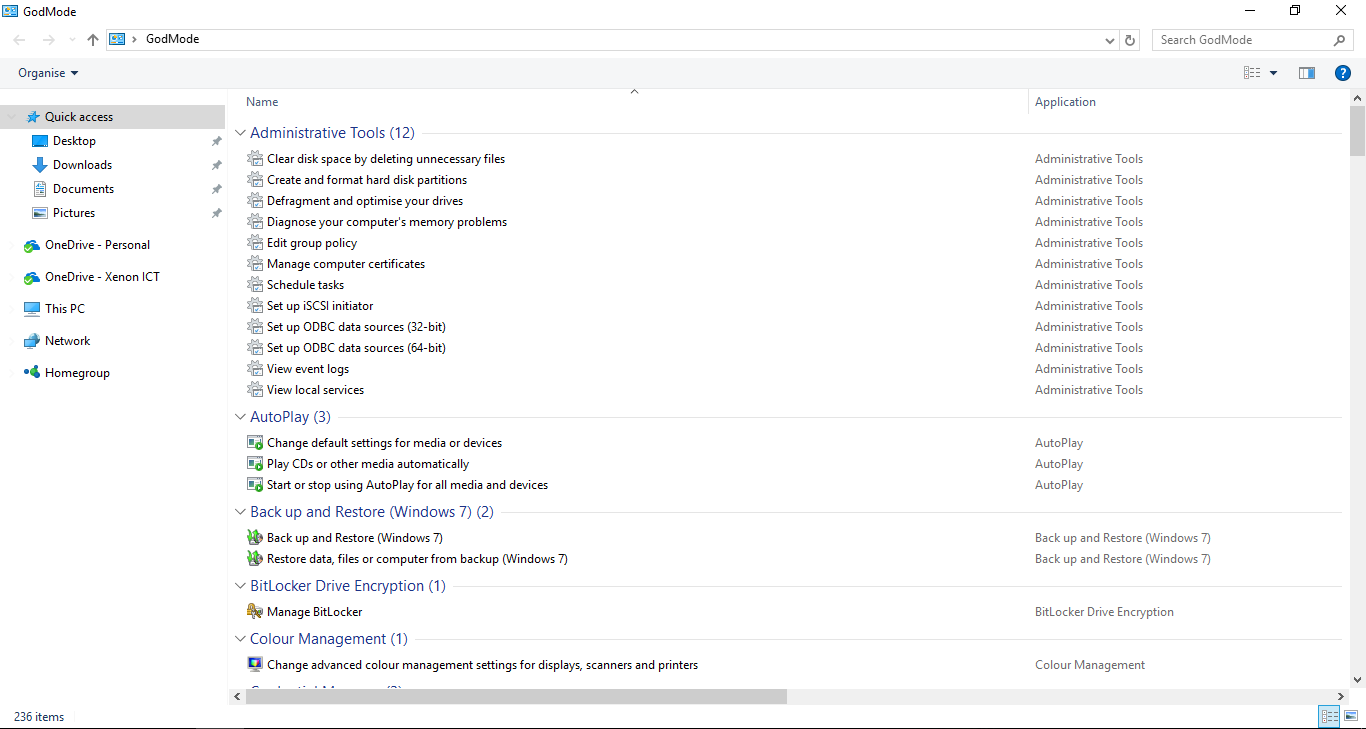1366x729 pixels.
Task: Open the Organise menu
Action: click(x=48, y=73)
